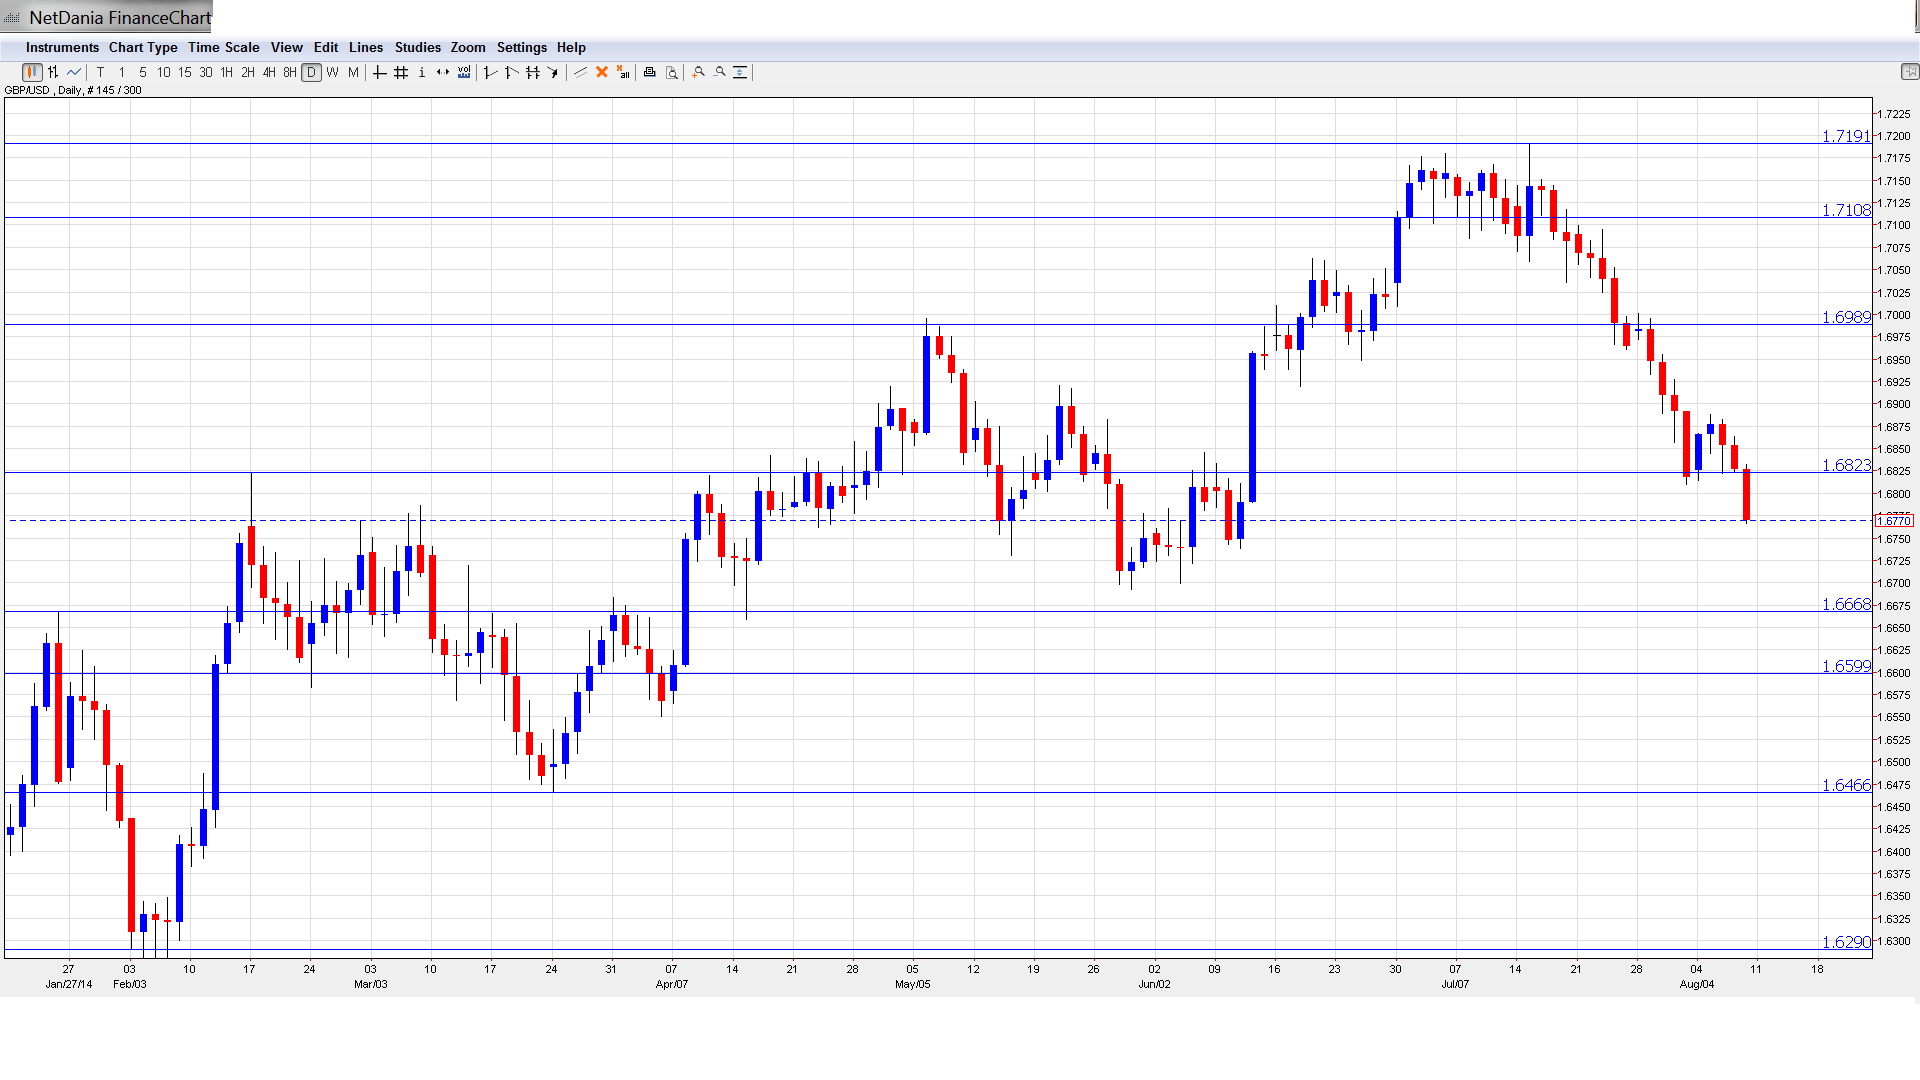Image resolution: width=1920 pixels, height=1080 pixels.
Task: Toggle the chart grid icon
Action: coord(401,72)
